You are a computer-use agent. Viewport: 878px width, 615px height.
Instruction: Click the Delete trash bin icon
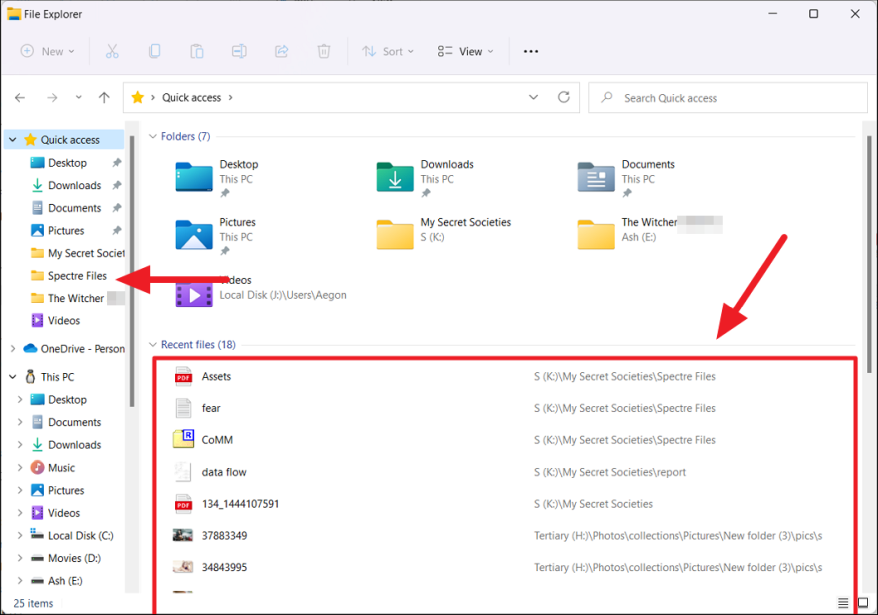(x=323, y=51)
